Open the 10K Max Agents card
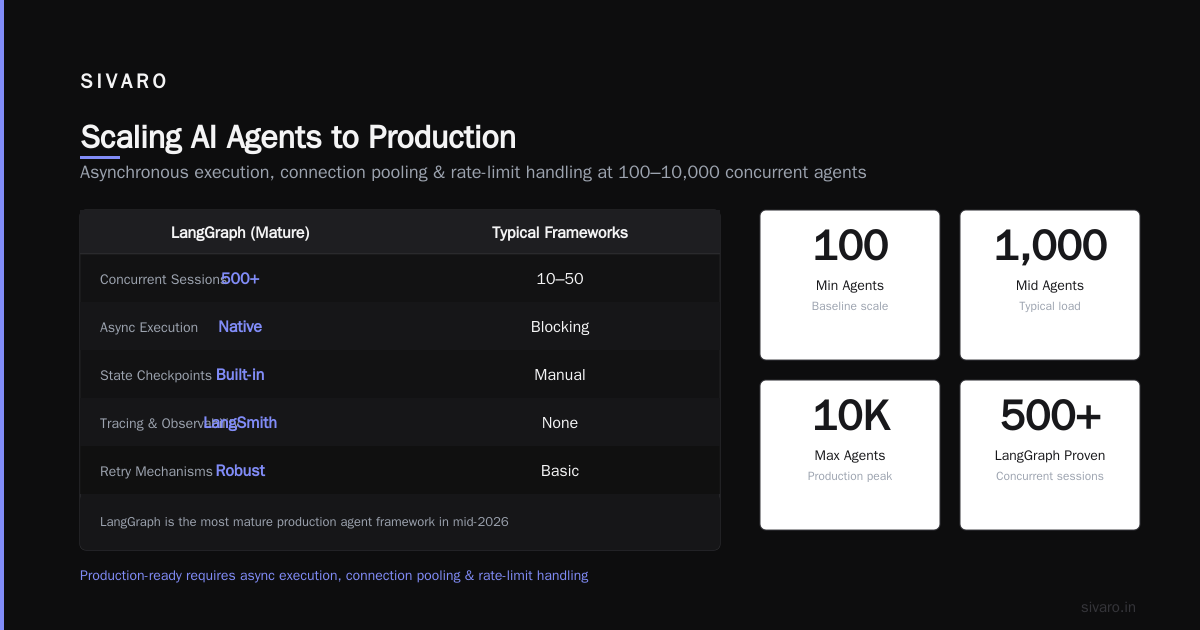1200x630 pixels. [x=850, y=455]
